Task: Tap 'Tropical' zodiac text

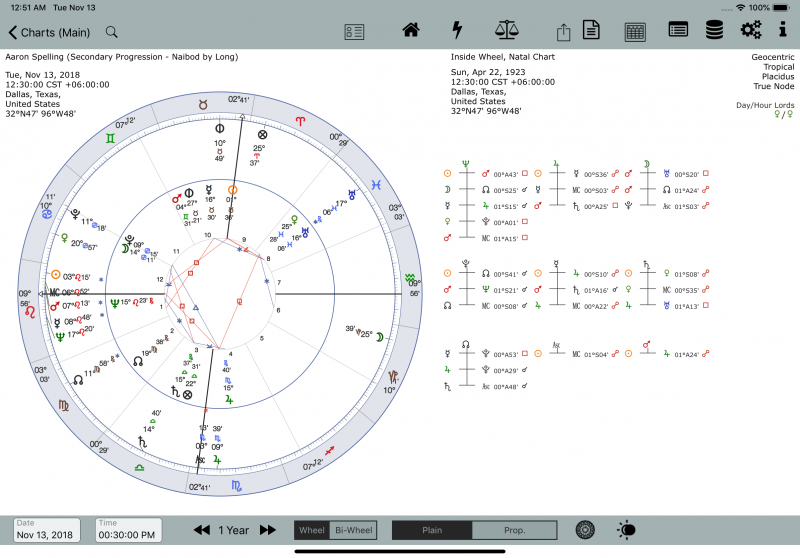Action: click(x=779, y=67)
